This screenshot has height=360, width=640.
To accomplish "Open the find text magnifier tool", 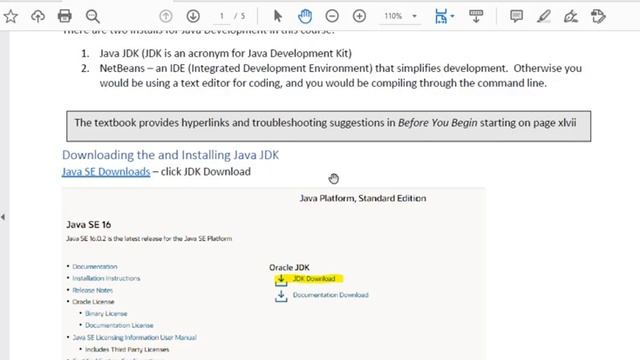I will point(93,16).
